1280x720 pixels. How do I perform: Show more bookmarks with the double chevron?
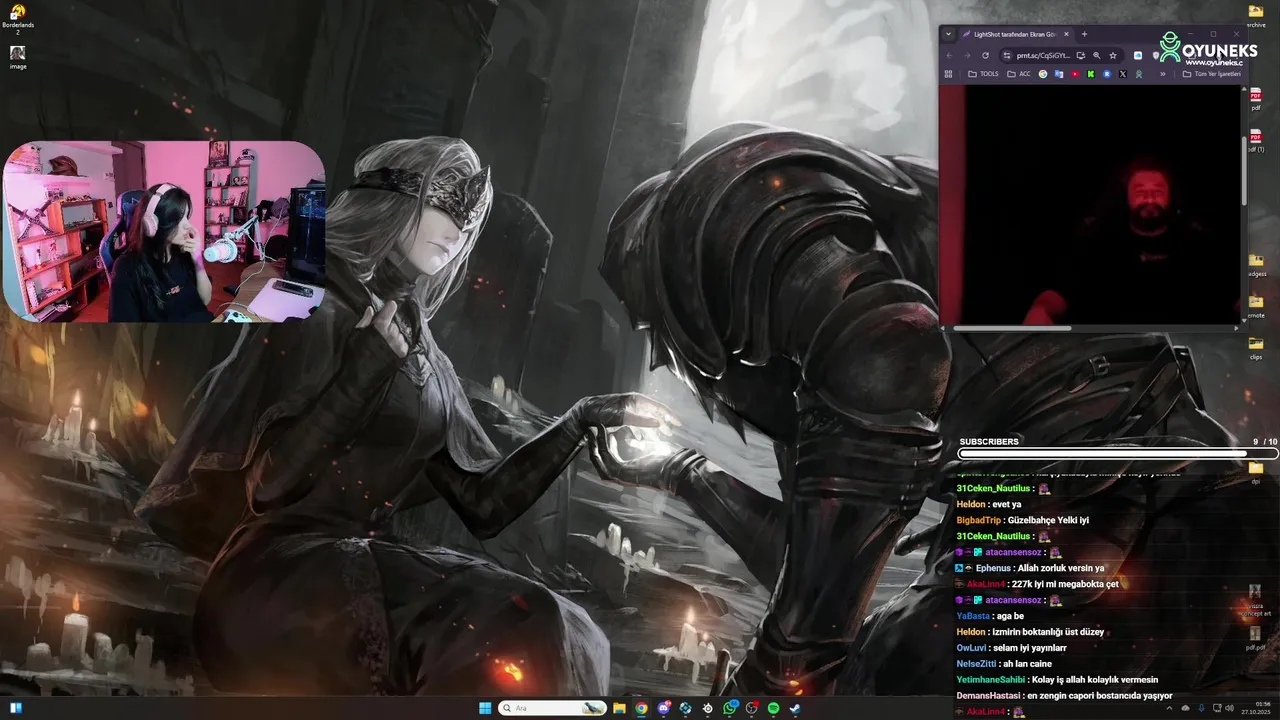(1163, 74)
